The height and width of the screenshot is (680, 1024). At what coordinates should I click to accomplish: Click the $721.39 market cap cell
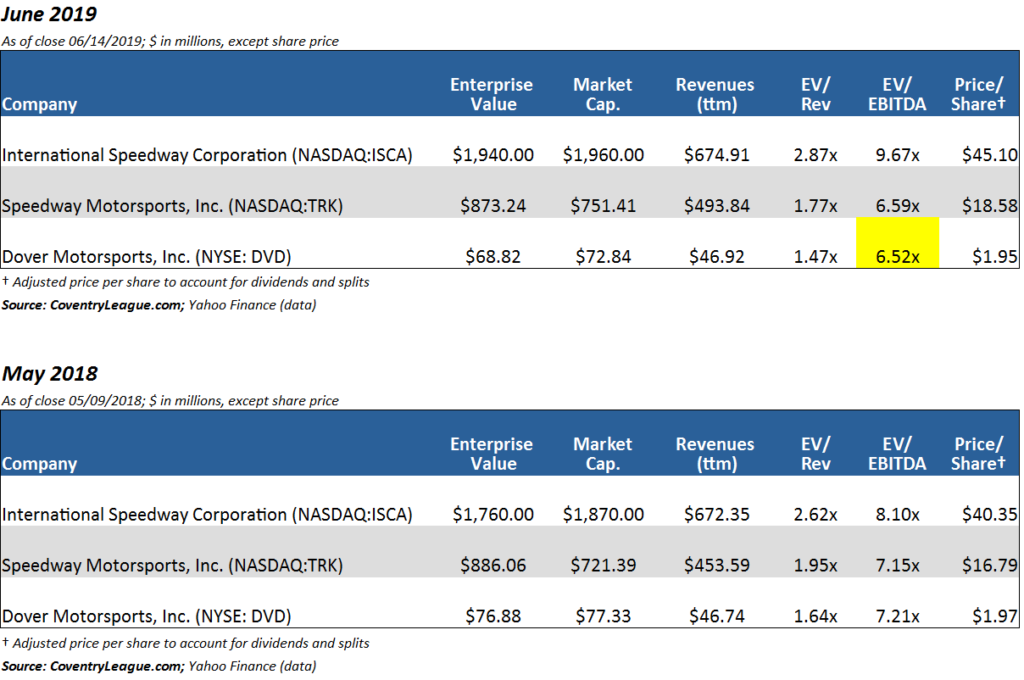point(603,565)
